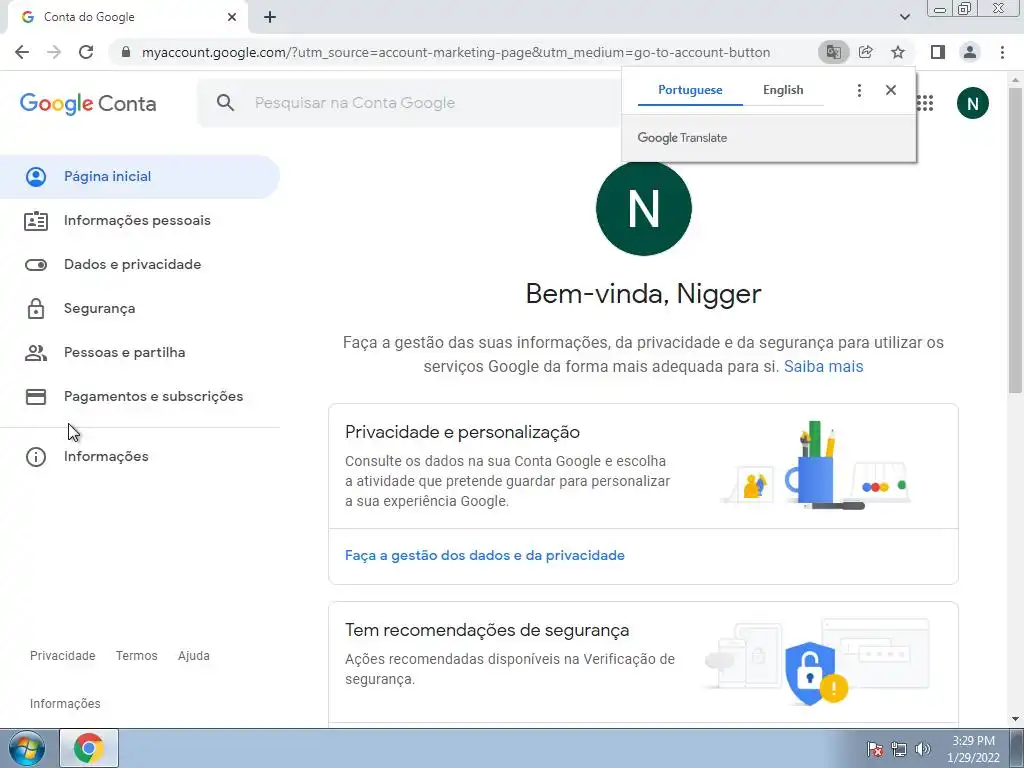This screenshot has width=1024, height=768.
Task: Open Pessoas e partilha in the sidebar
Action: pyautogui.click(x=140, y=353)
